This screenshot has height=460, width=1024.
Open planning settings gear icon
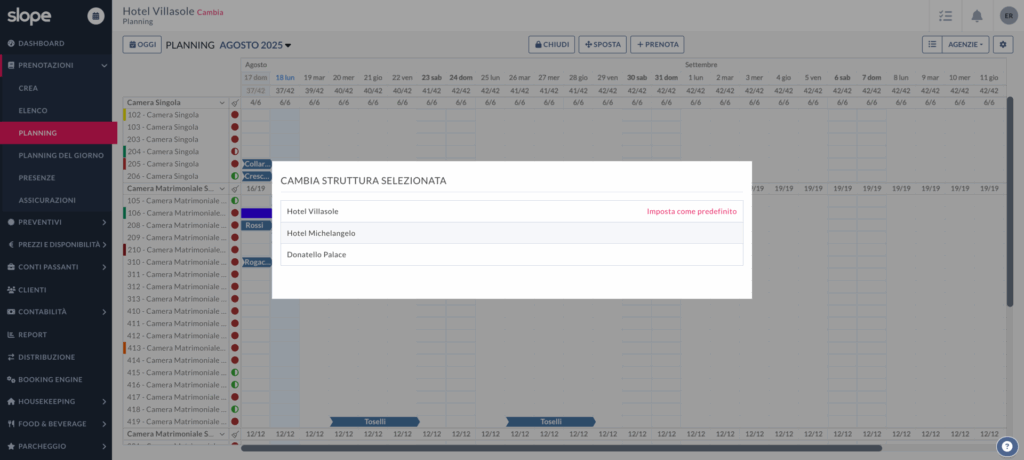click(x=1003, y=45)
